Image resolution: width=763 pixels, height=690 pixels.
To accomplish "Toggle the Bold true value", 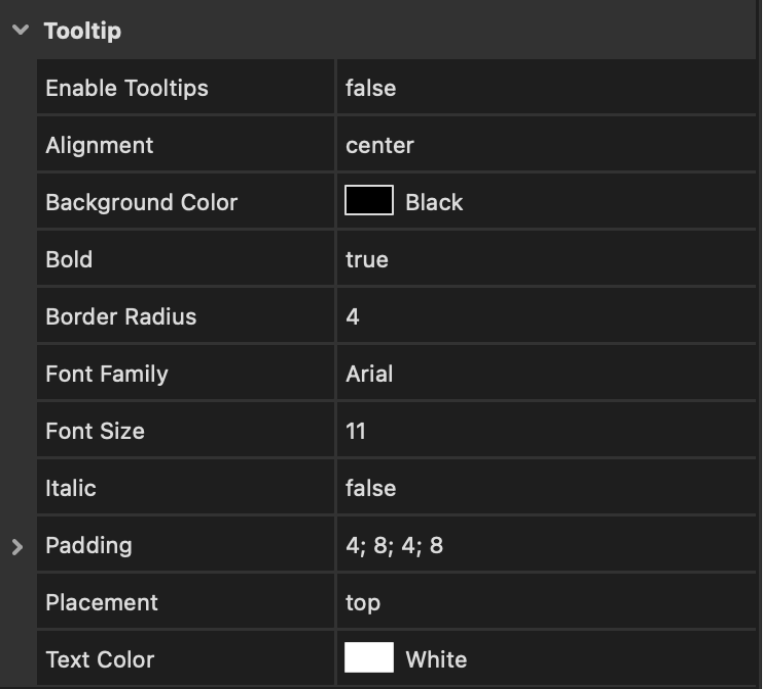I will [367, 260].
